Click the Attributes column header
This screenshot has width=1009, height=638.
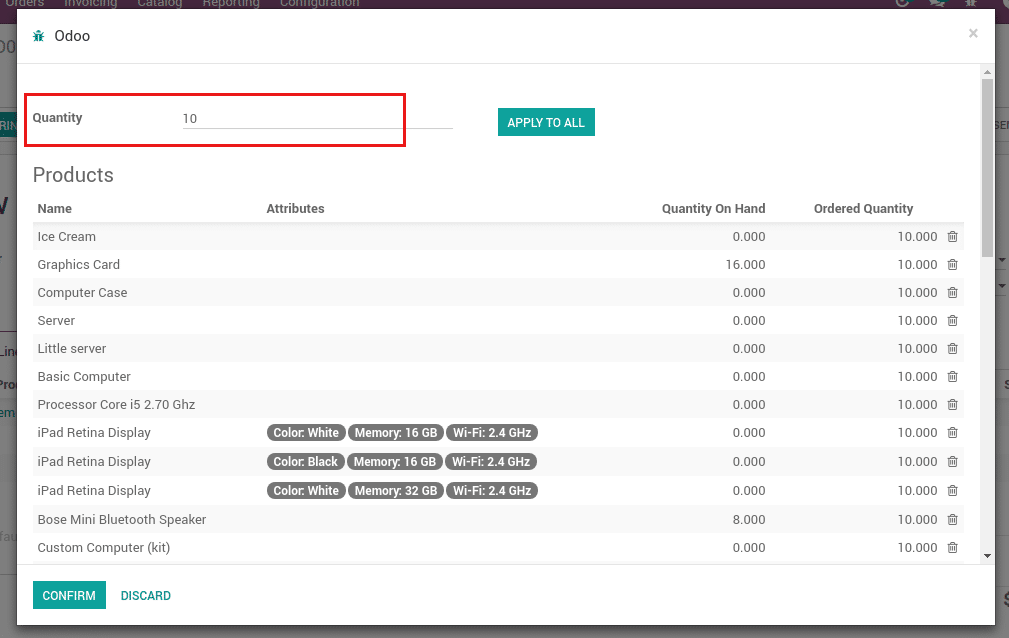pos(295,209)
